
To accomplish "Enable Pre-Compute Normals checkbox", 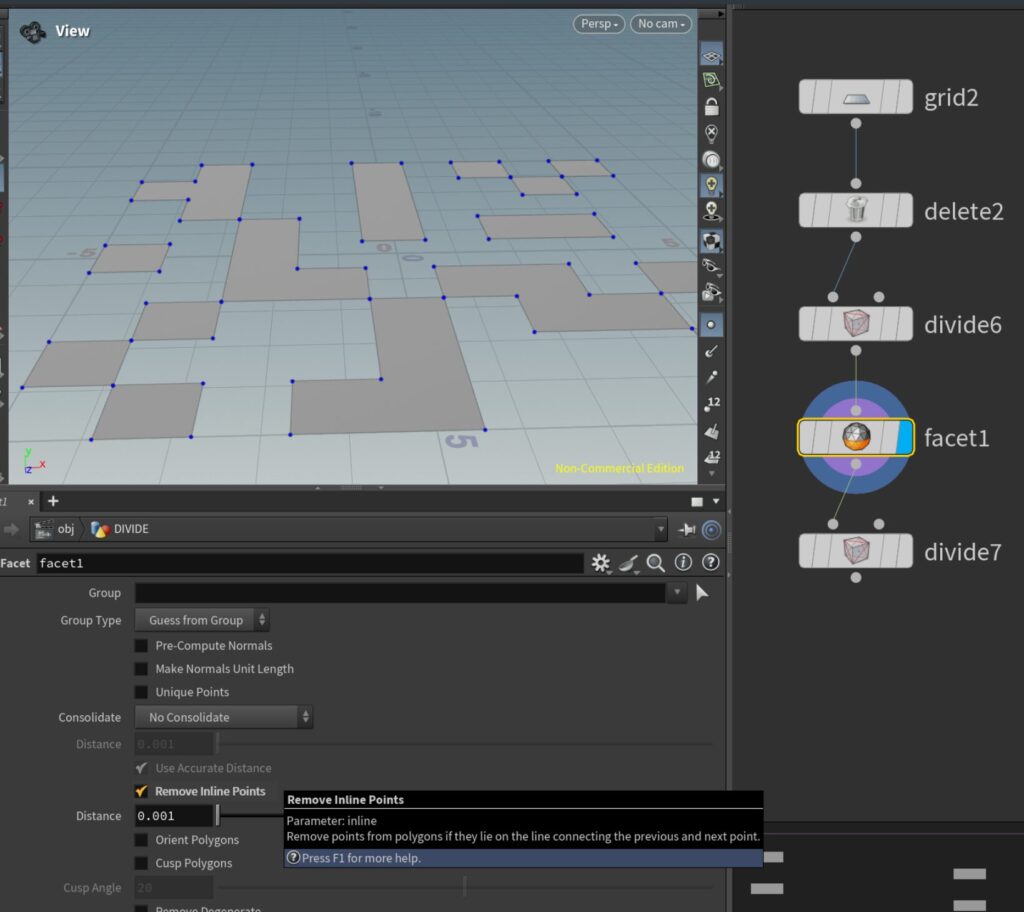I will coord(142,646).
